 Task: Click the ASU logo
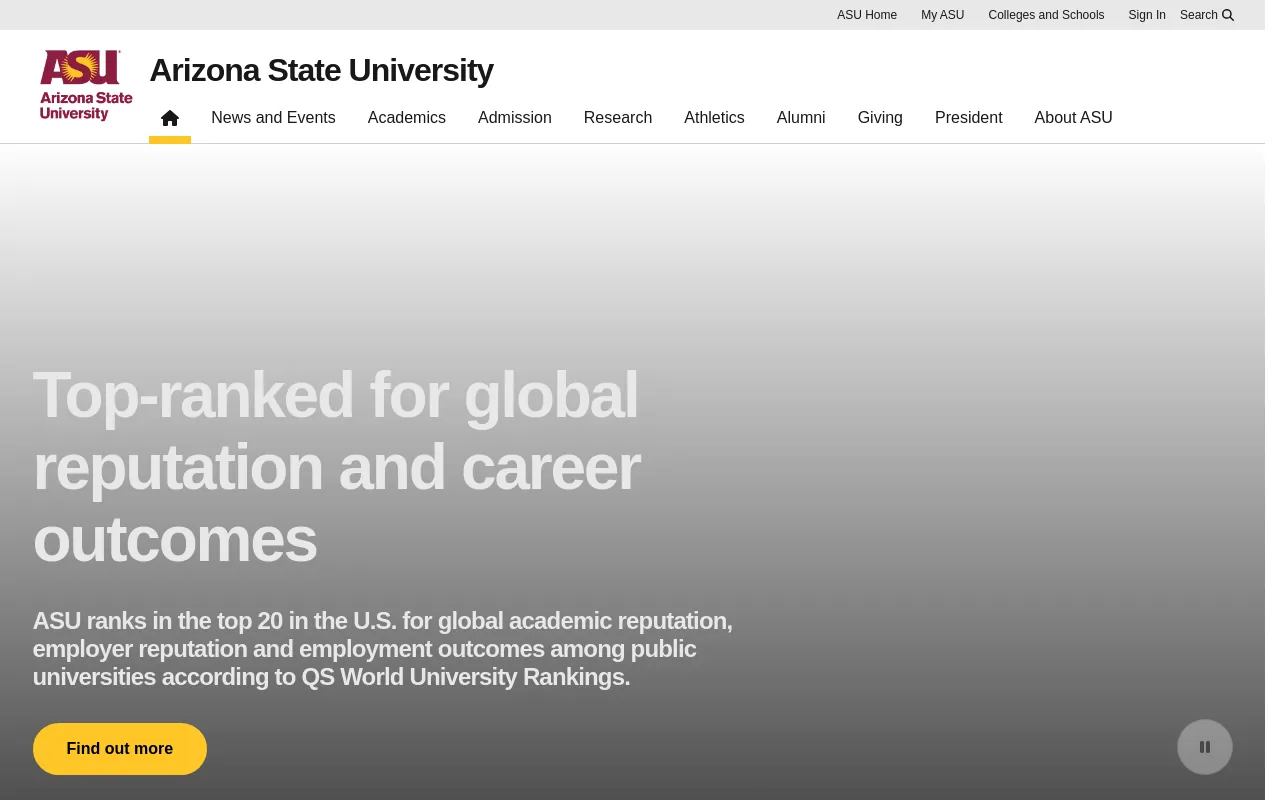pyautogui.click(x=86, y=85)
